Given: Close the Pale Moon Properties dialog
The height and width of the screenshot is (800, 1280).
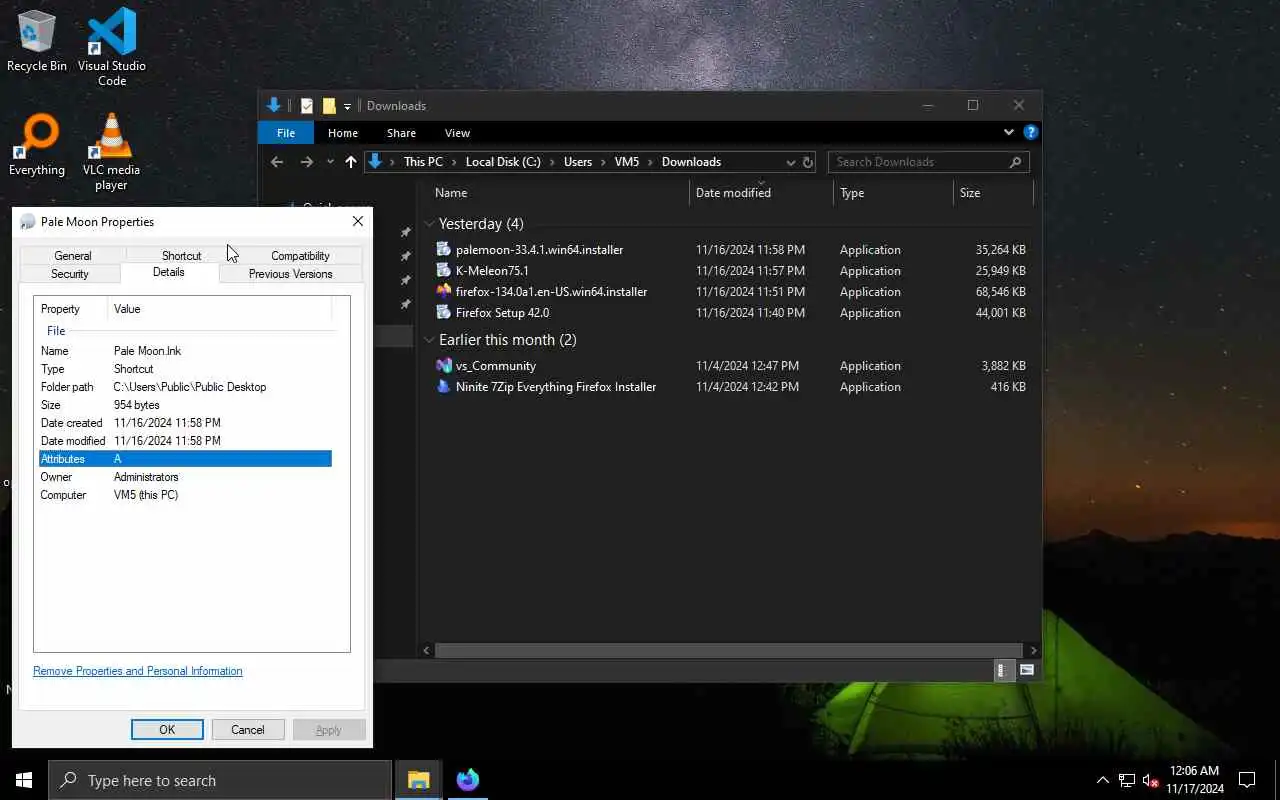Looking at the screenshot, I should tap(358, 222).
